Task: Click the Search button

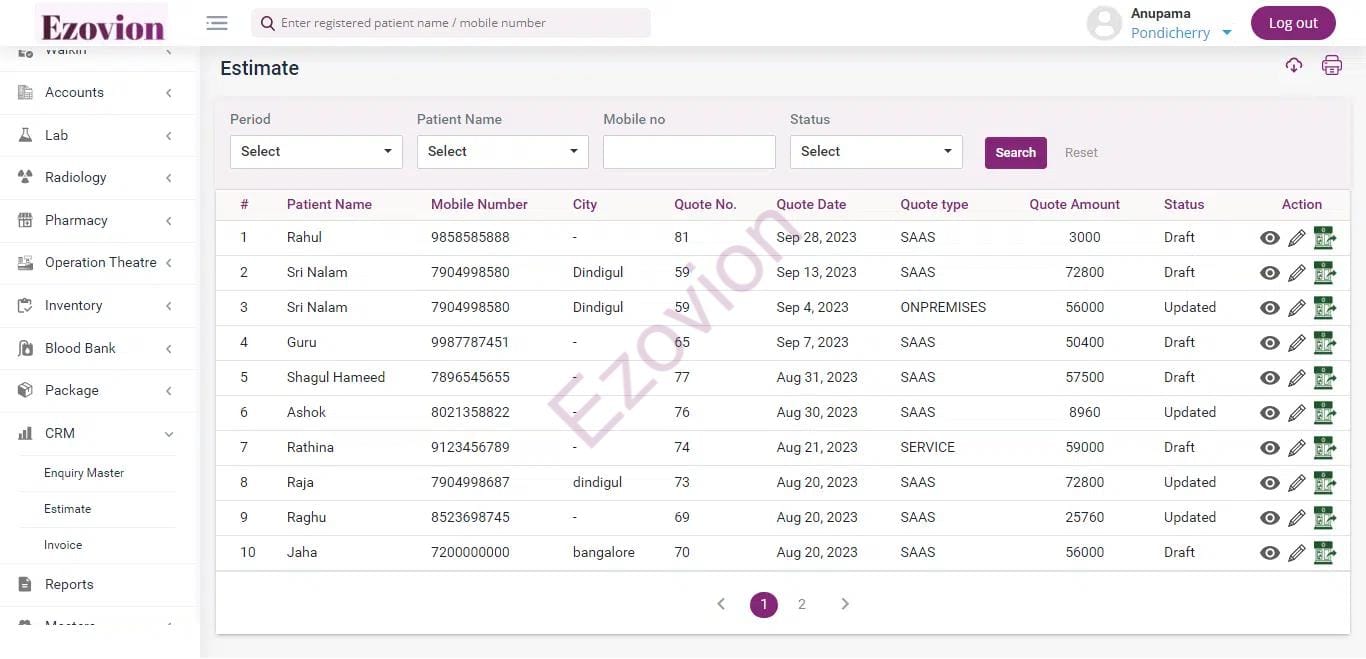Action: (1015, 153)
